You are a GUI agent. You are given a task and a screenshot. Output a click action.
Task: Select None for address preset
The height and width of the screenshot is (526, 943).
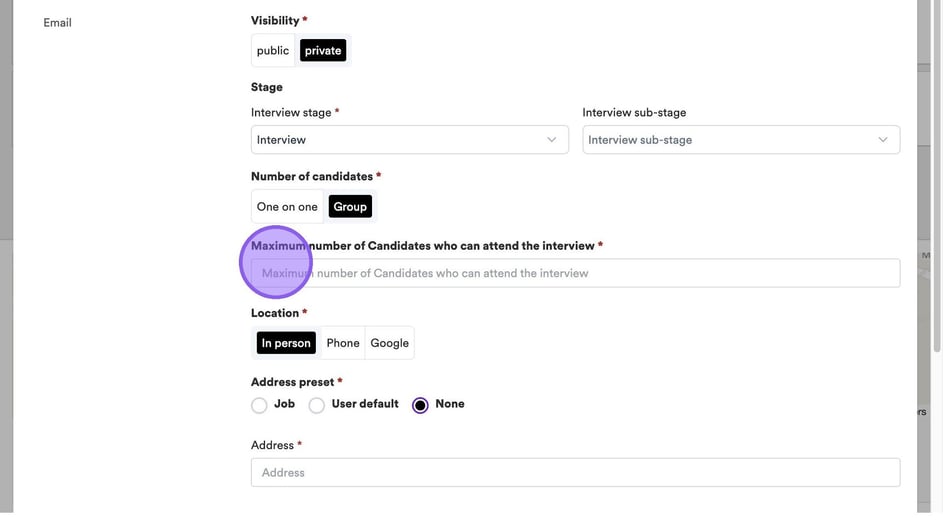(x=420, y=405)
